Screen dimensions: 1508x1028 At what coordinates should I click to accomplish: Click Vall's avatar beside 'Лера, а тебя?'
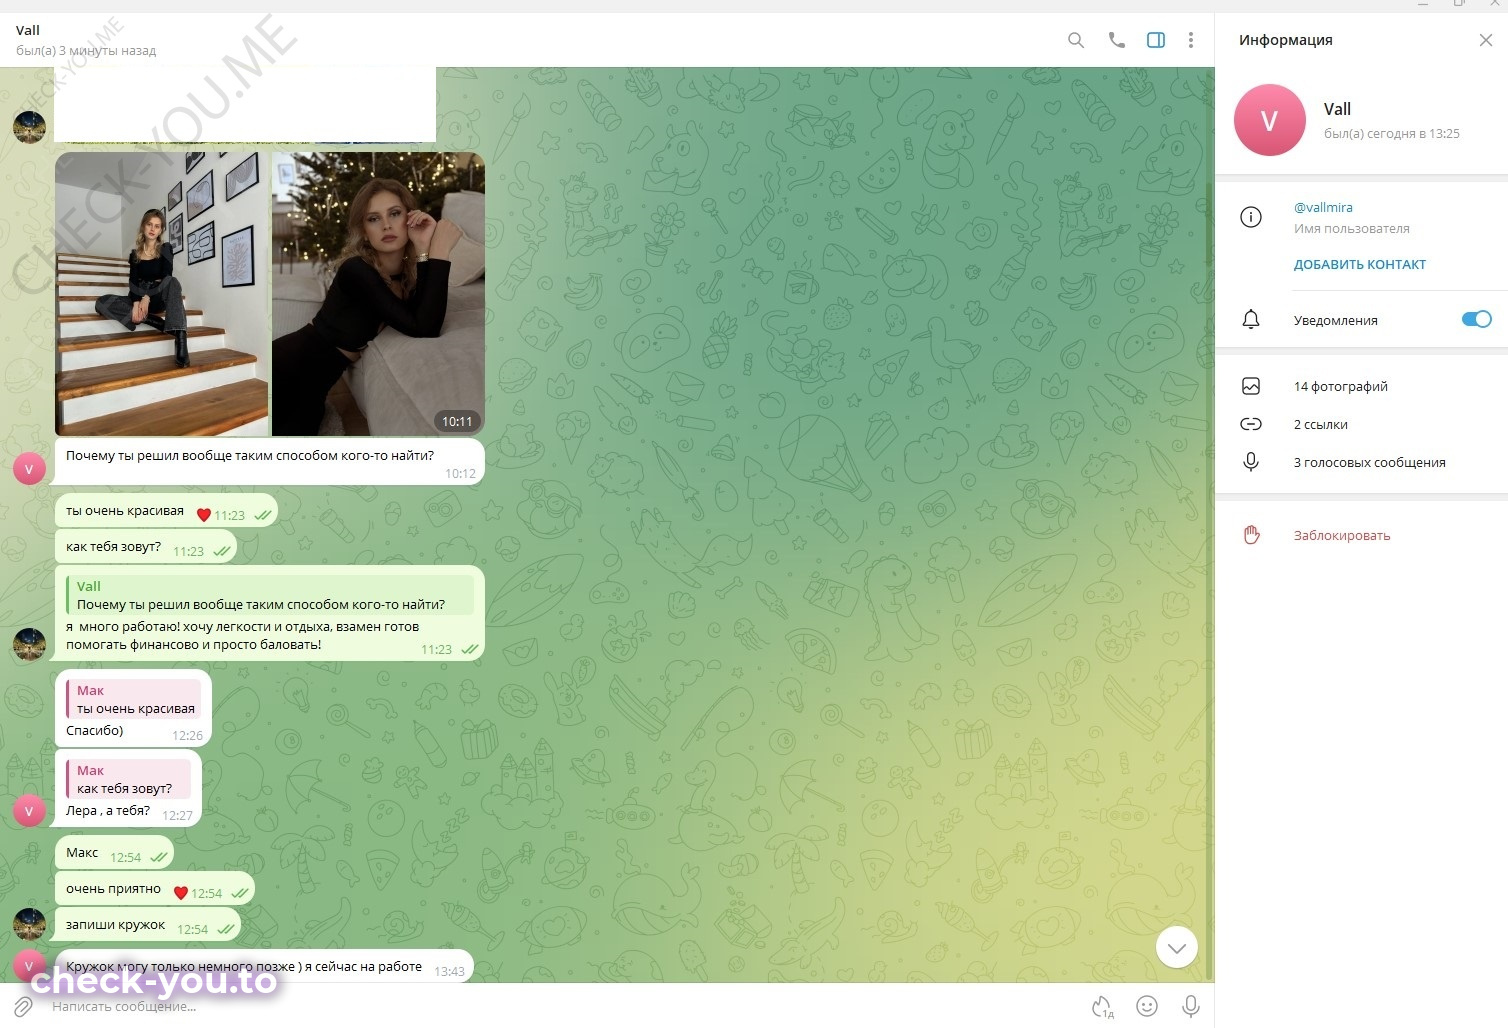tap(29, 810)
